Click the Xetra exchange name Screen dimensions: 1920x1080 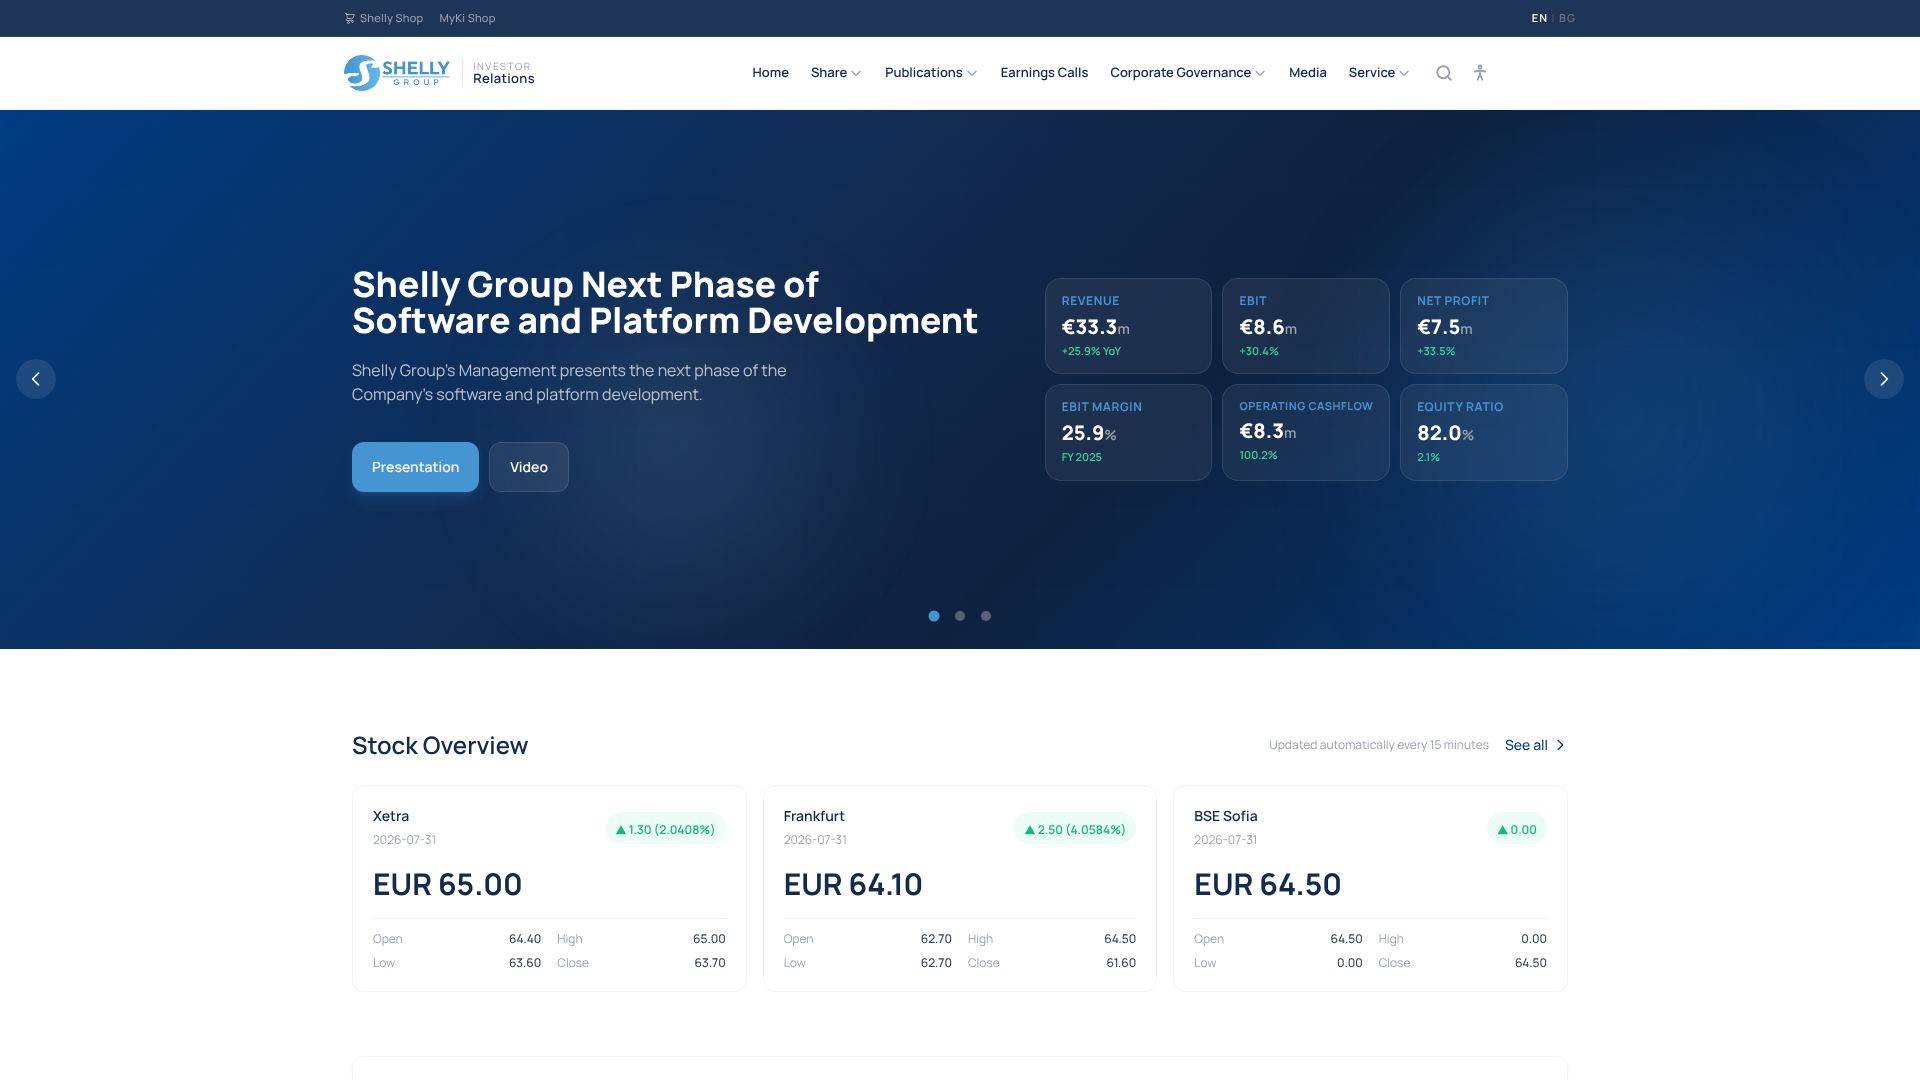pyautogui.click(x=391, y=816)
